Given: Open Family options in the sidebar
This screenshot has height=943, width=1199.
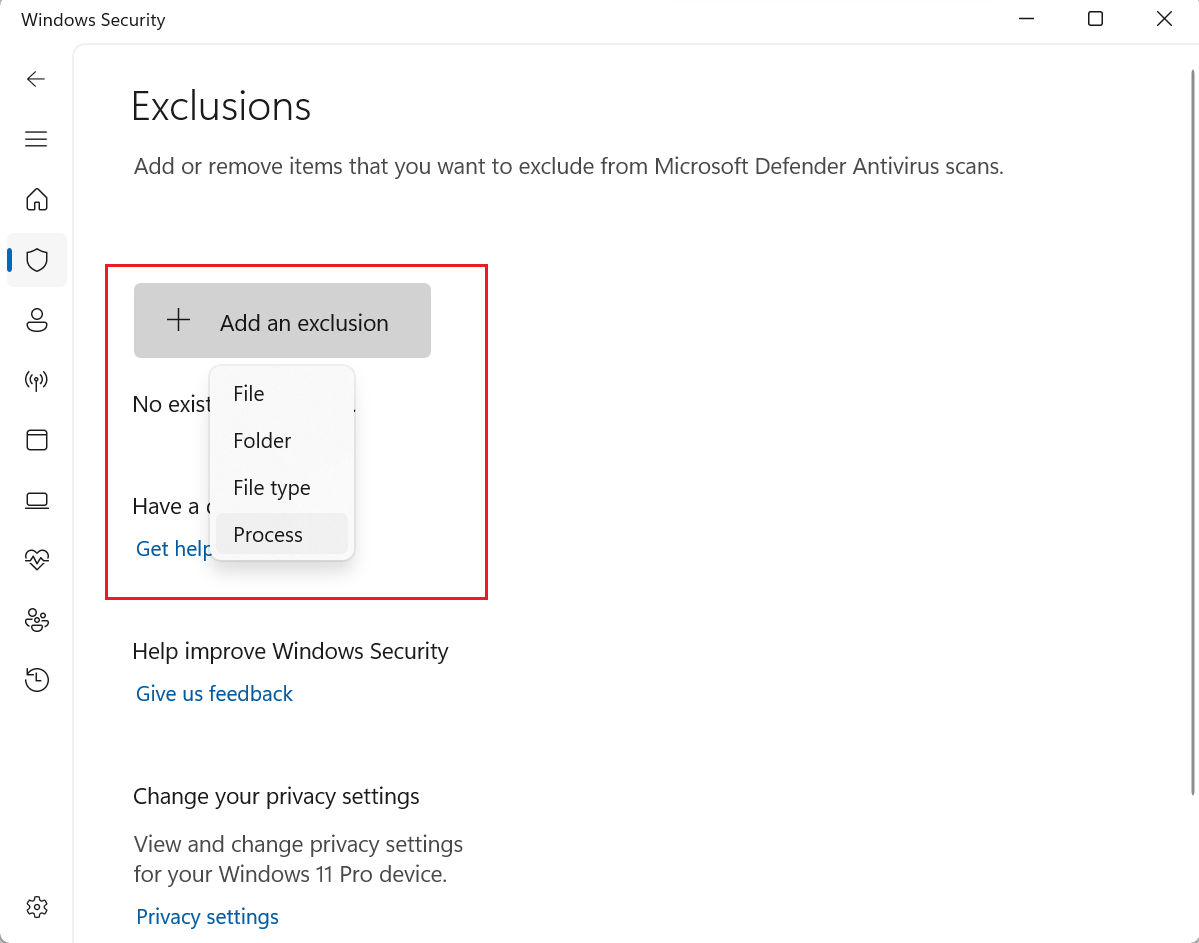Looking at the screenshot, I should pyautogui.click(x=36, y=620).
